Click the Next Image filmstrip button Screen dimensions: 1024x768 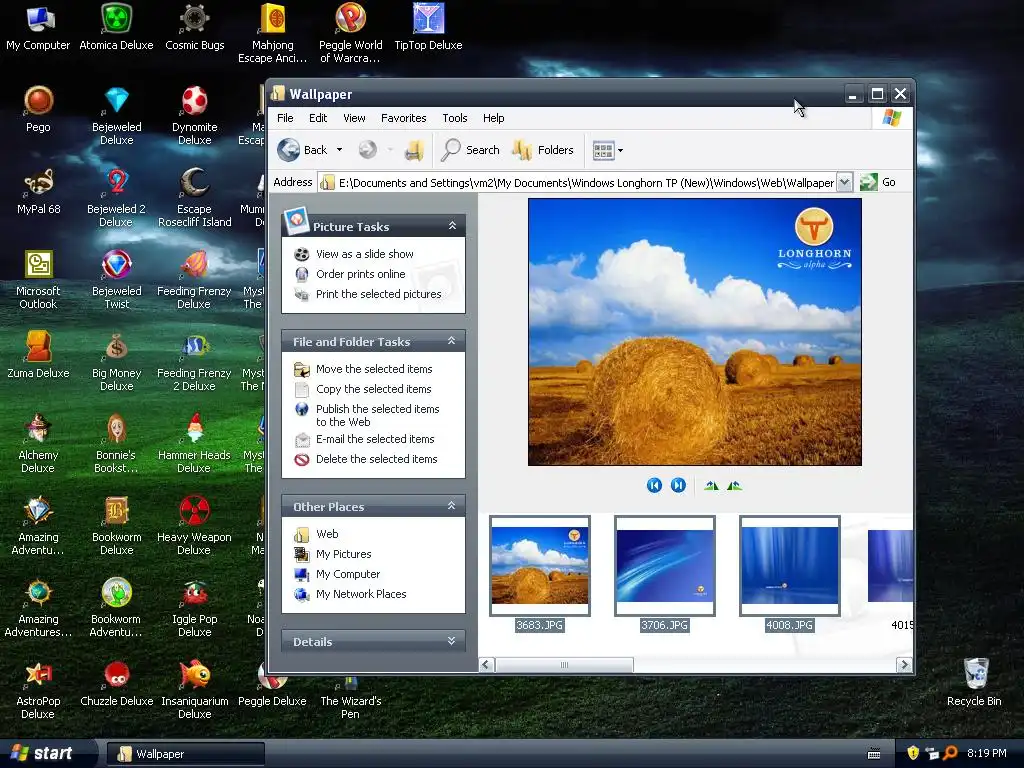pyautogui.click(x=678, y=485)
